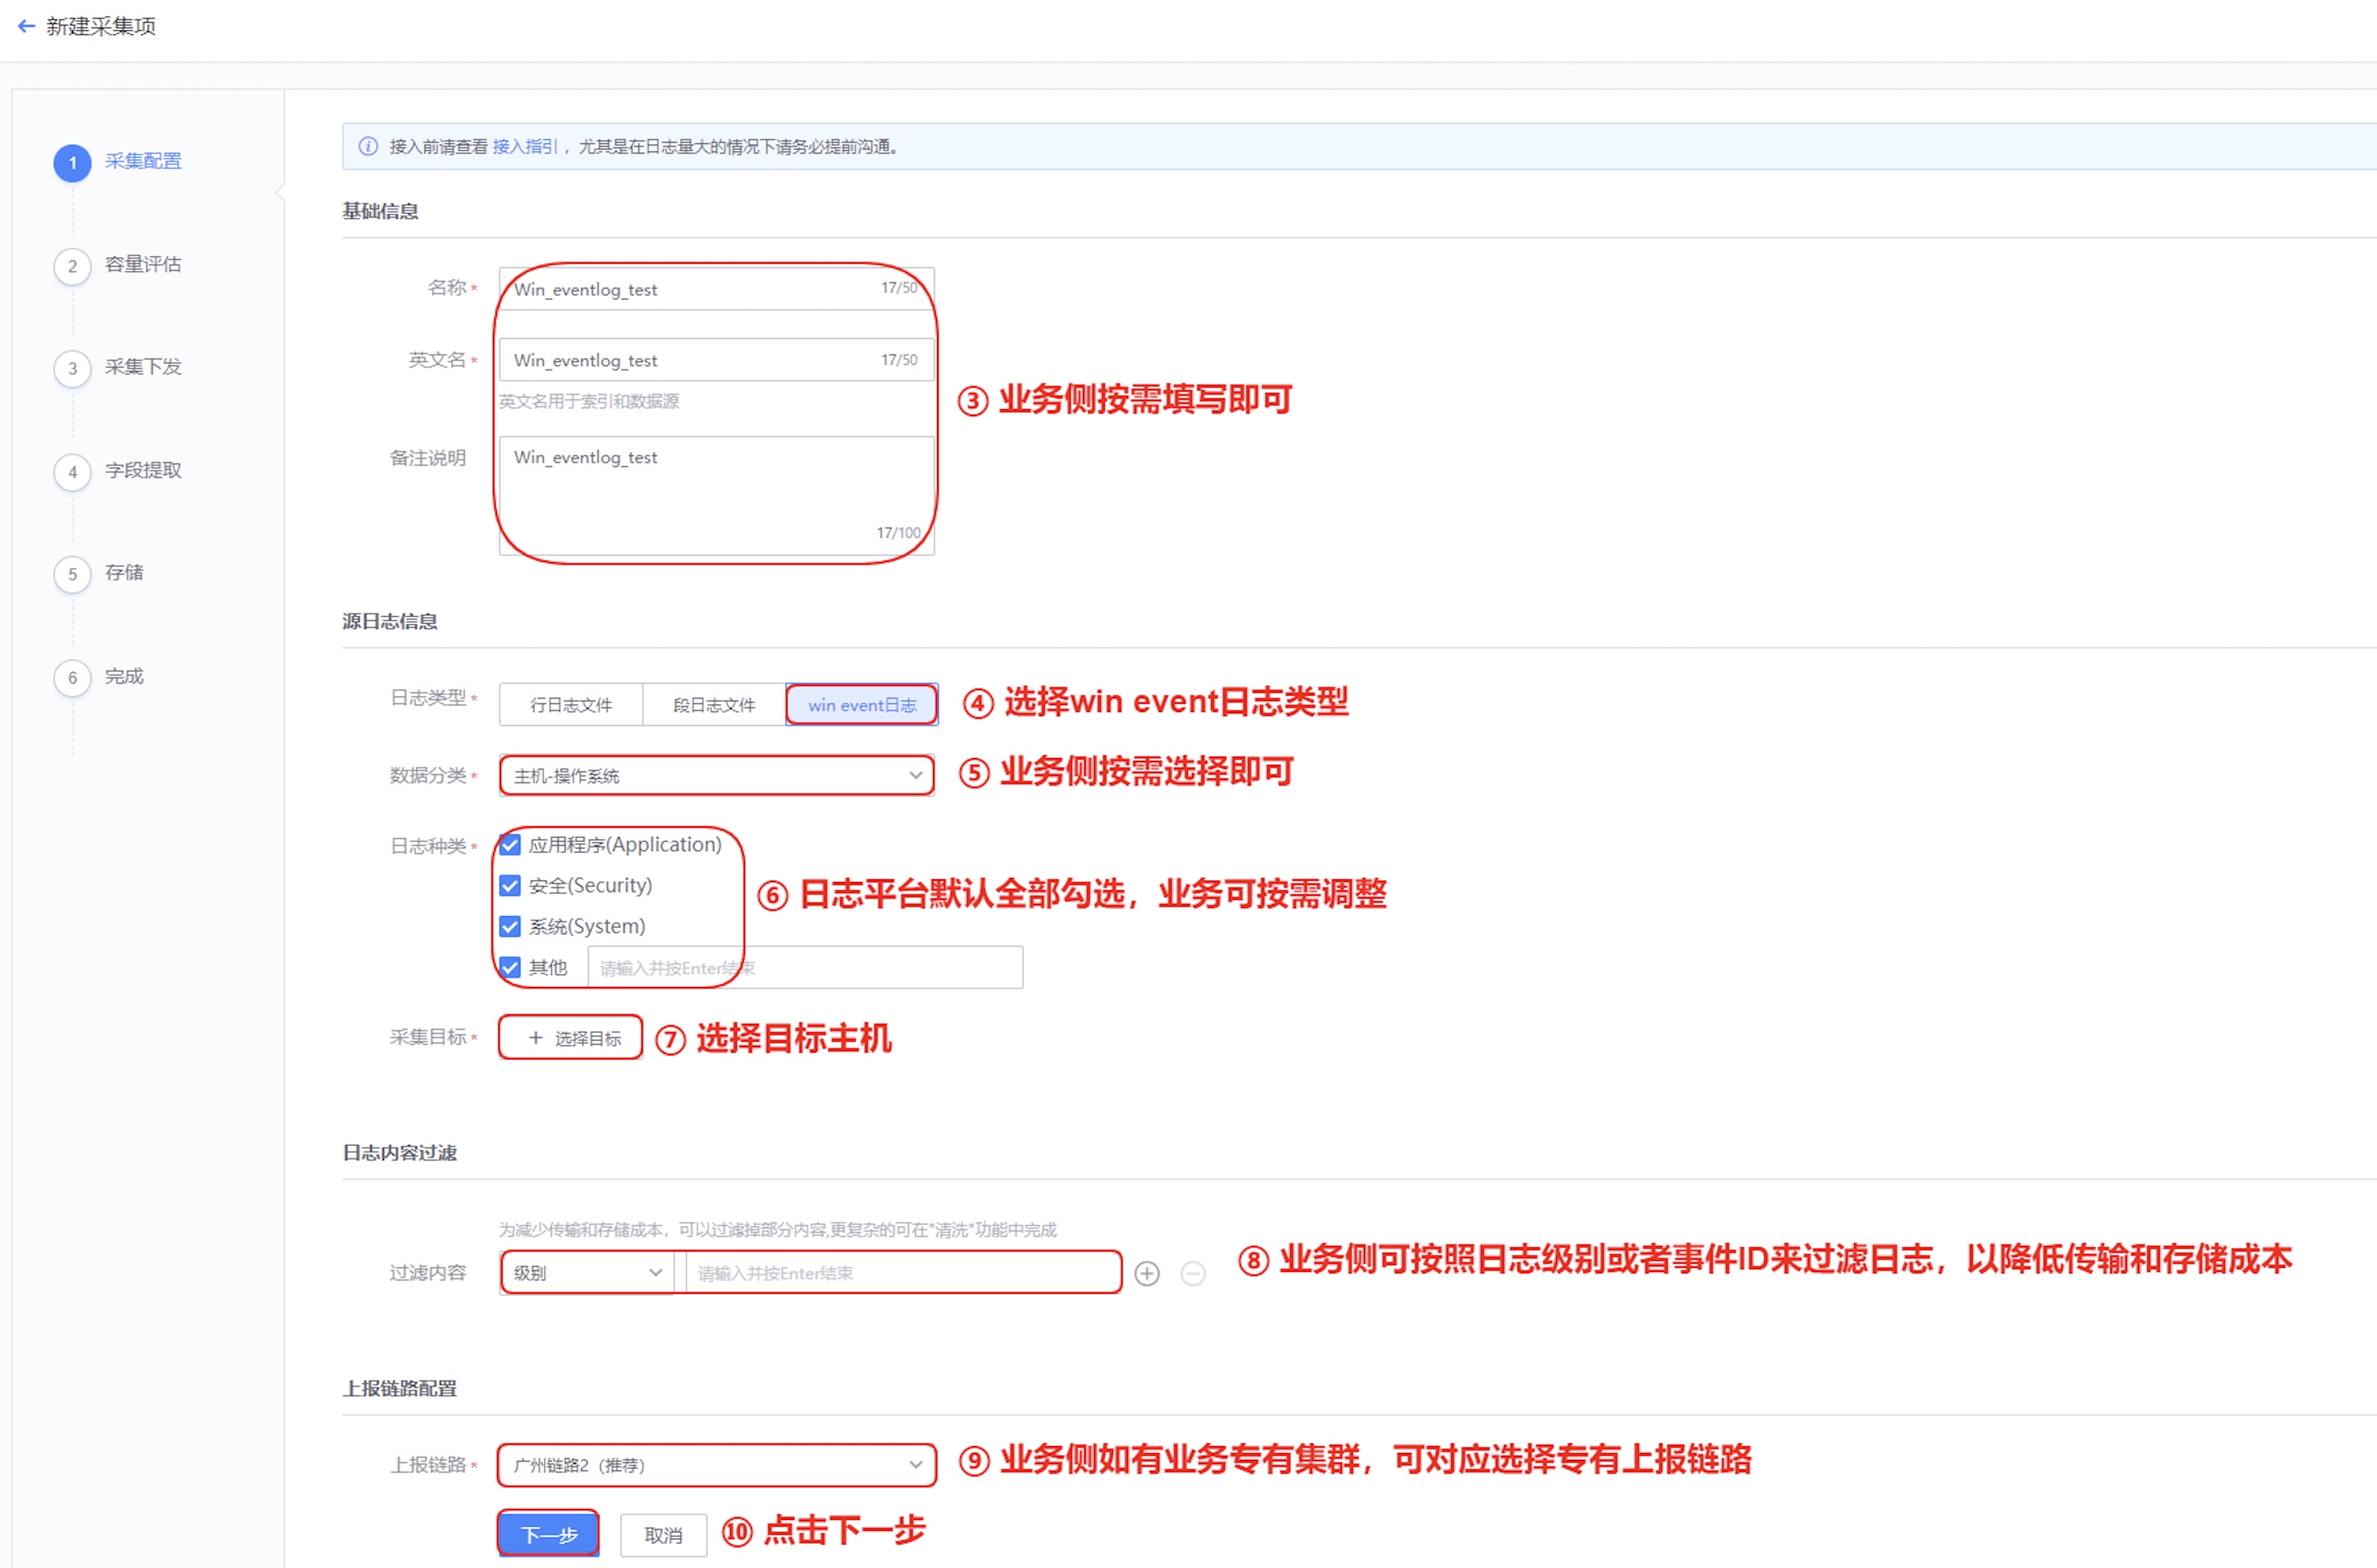Add a filter row with the plus icon
2377x1568 pixels.
click(1147, 1273)
